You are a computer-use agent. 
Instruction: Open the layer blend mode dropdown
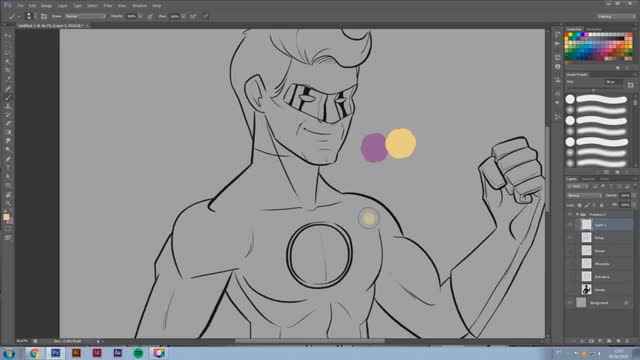(584, 196)
